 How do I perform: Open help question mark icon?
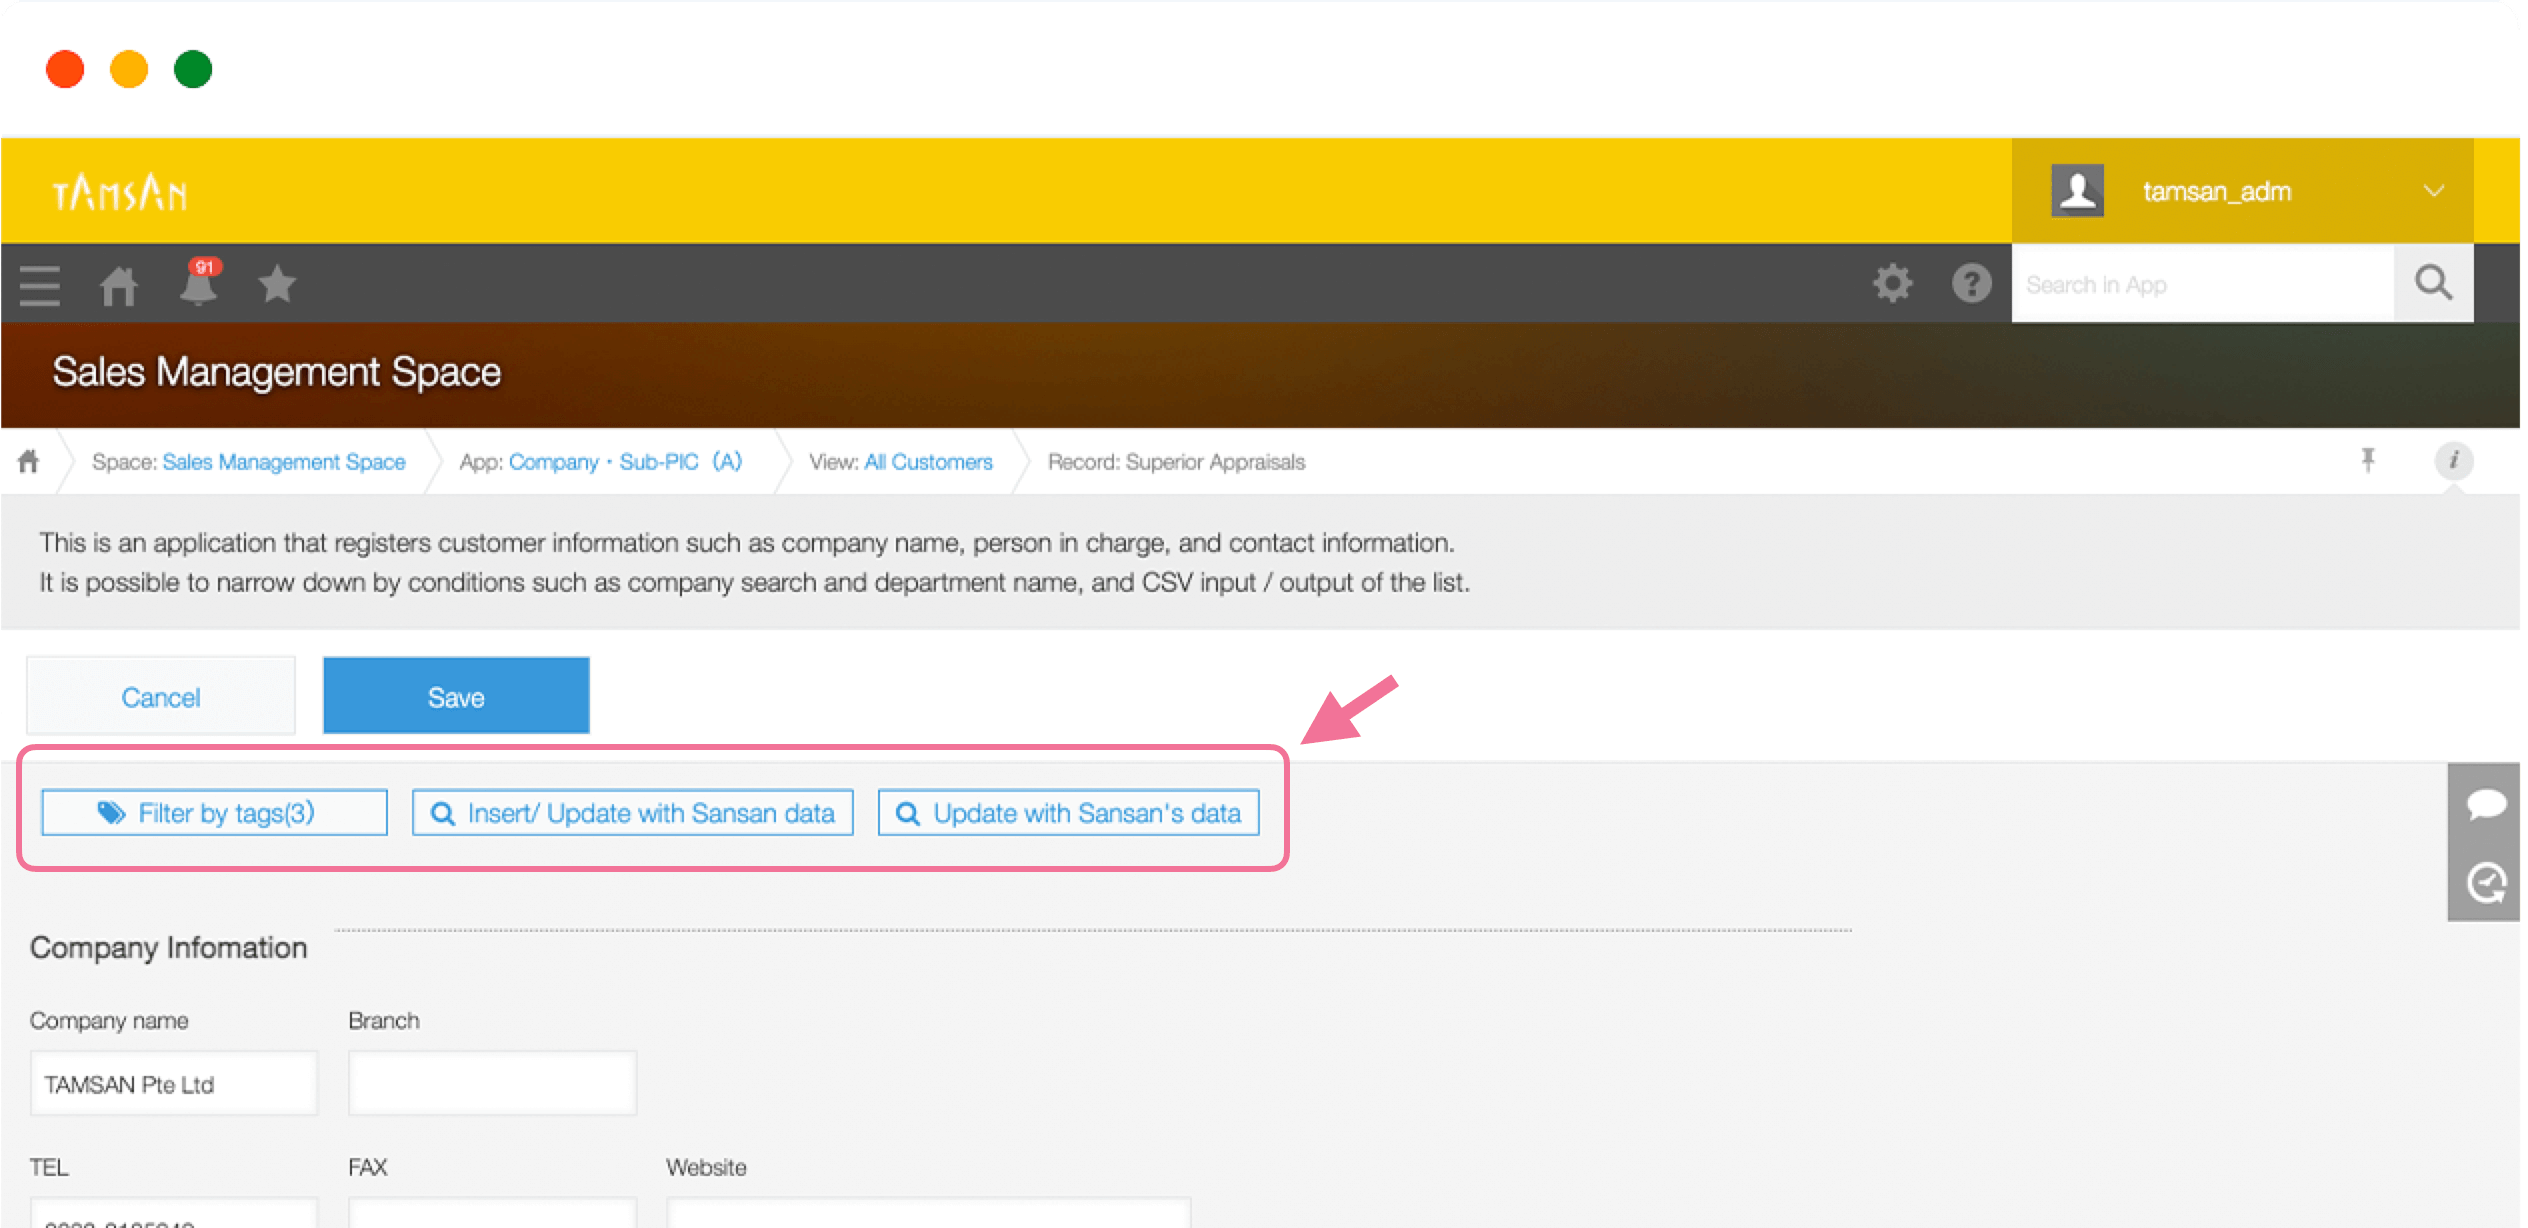point(1971,284)
